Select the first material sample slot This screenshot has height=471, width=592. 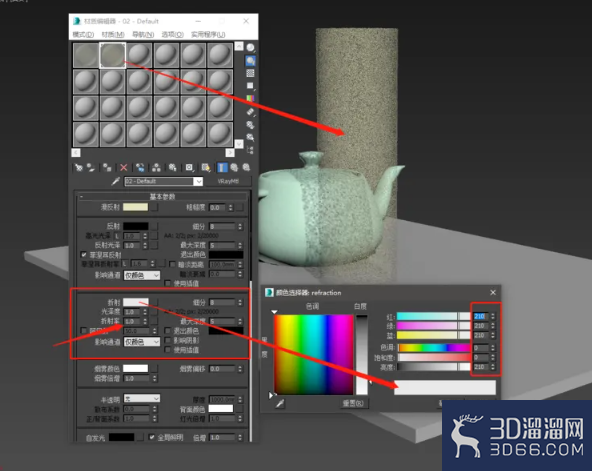click(x=86, y=55)
